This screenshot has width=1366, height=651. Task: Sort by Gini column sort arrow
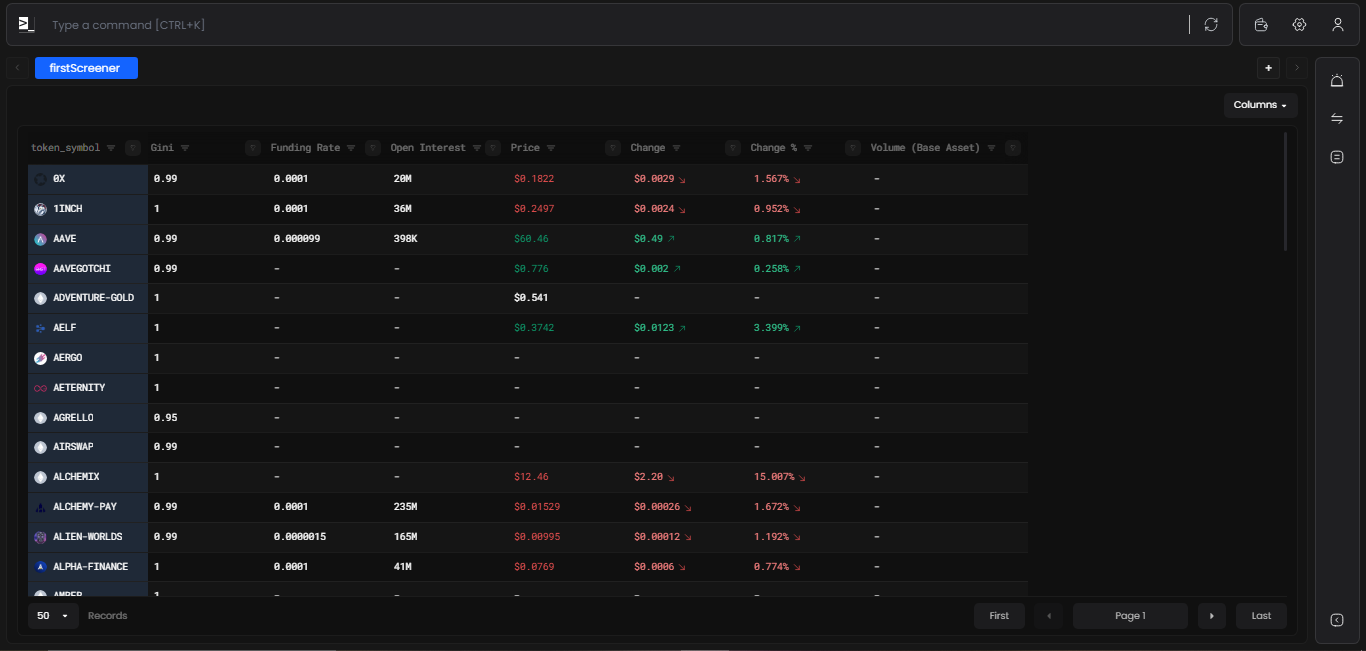pos(185,148)
